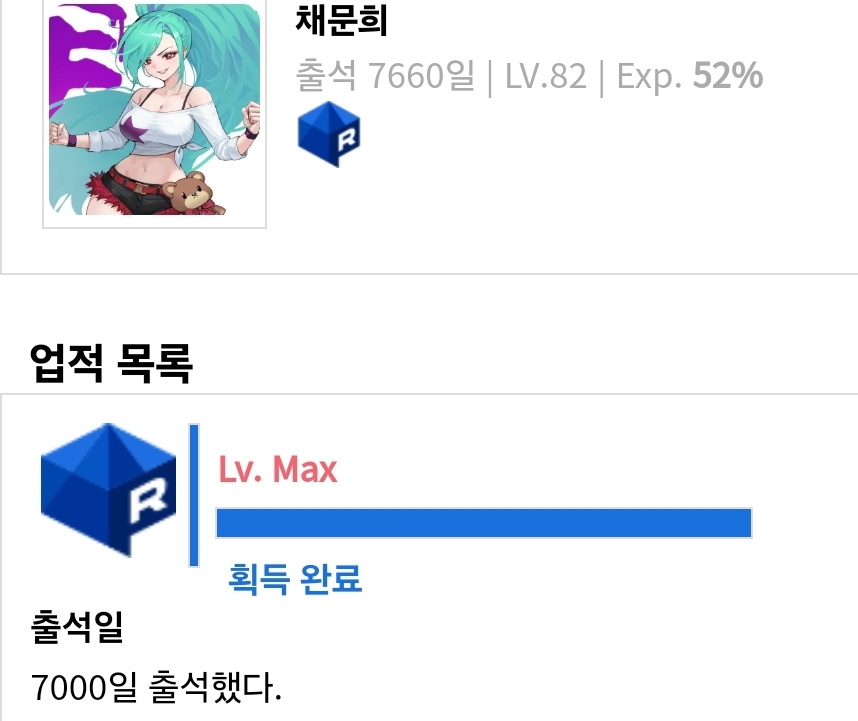This screenshot has height=721, width=858.
Task: Click the 출석일 achievement title
Action: click(x=77, y=626)
